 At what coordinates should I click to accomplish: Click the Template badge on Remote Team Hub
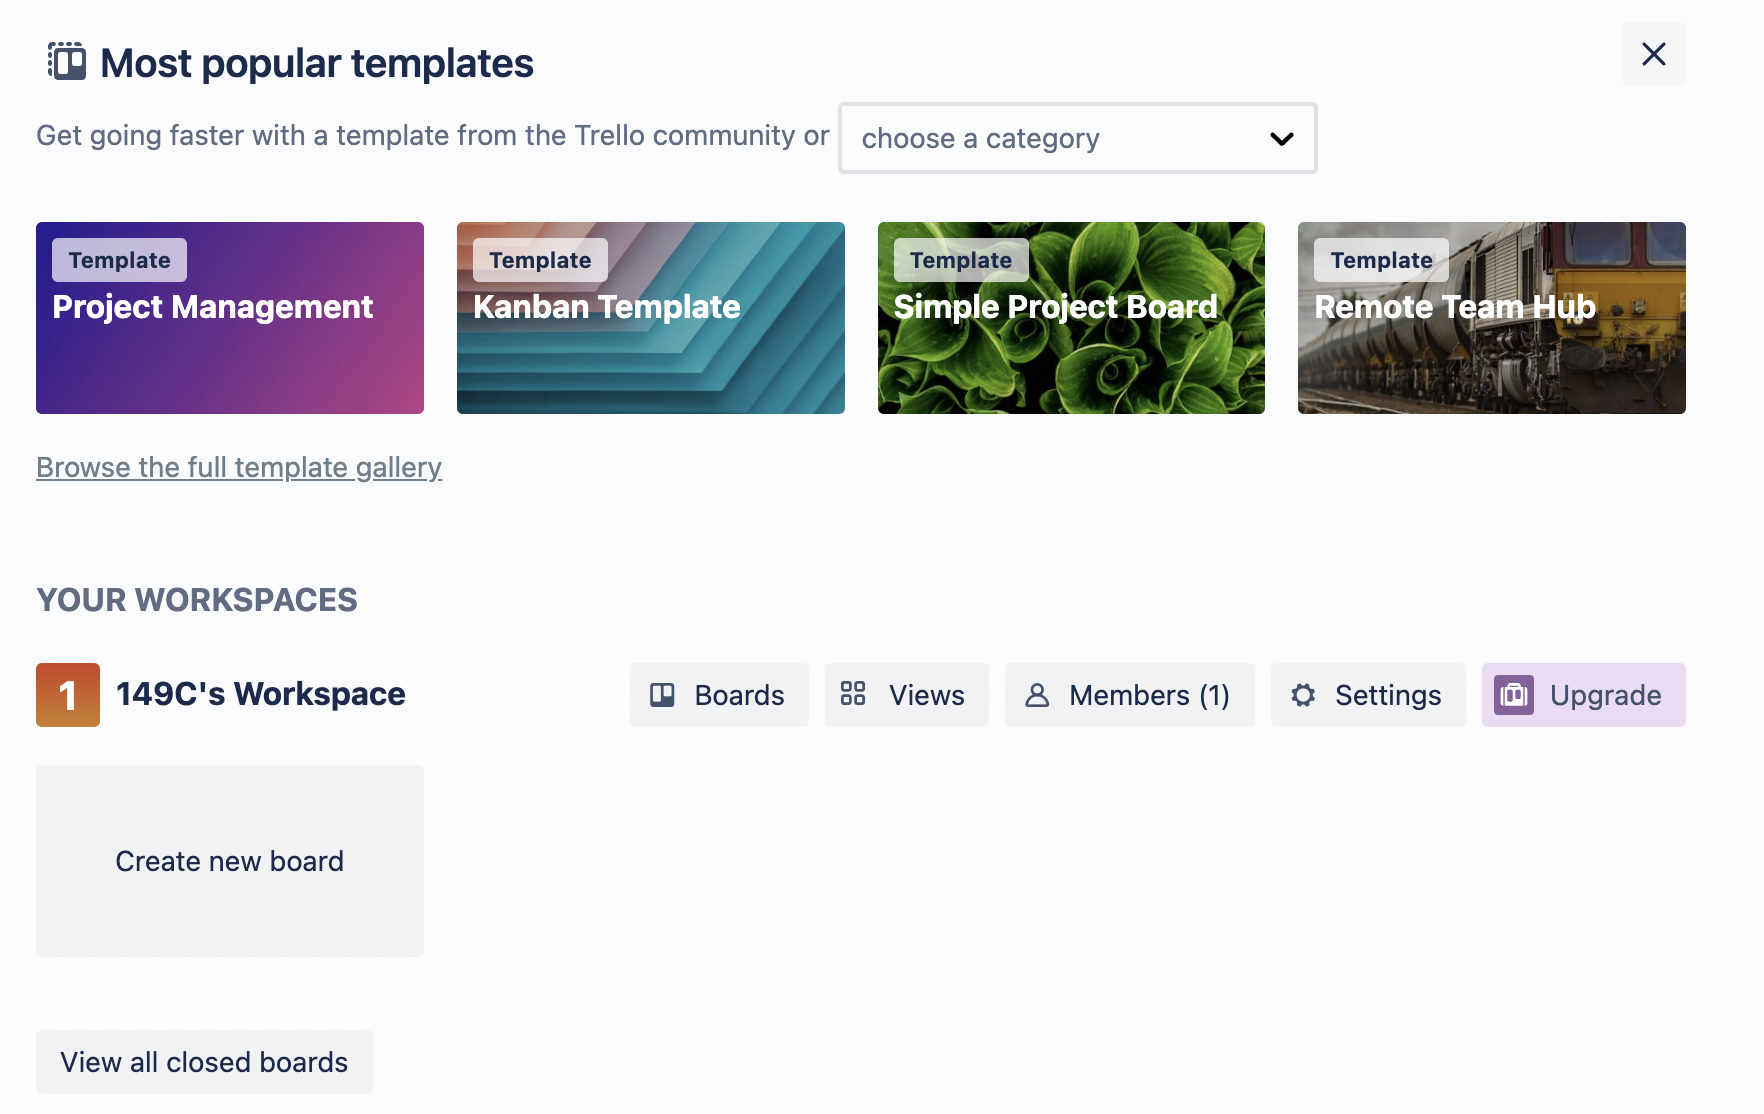point(1381,260)
